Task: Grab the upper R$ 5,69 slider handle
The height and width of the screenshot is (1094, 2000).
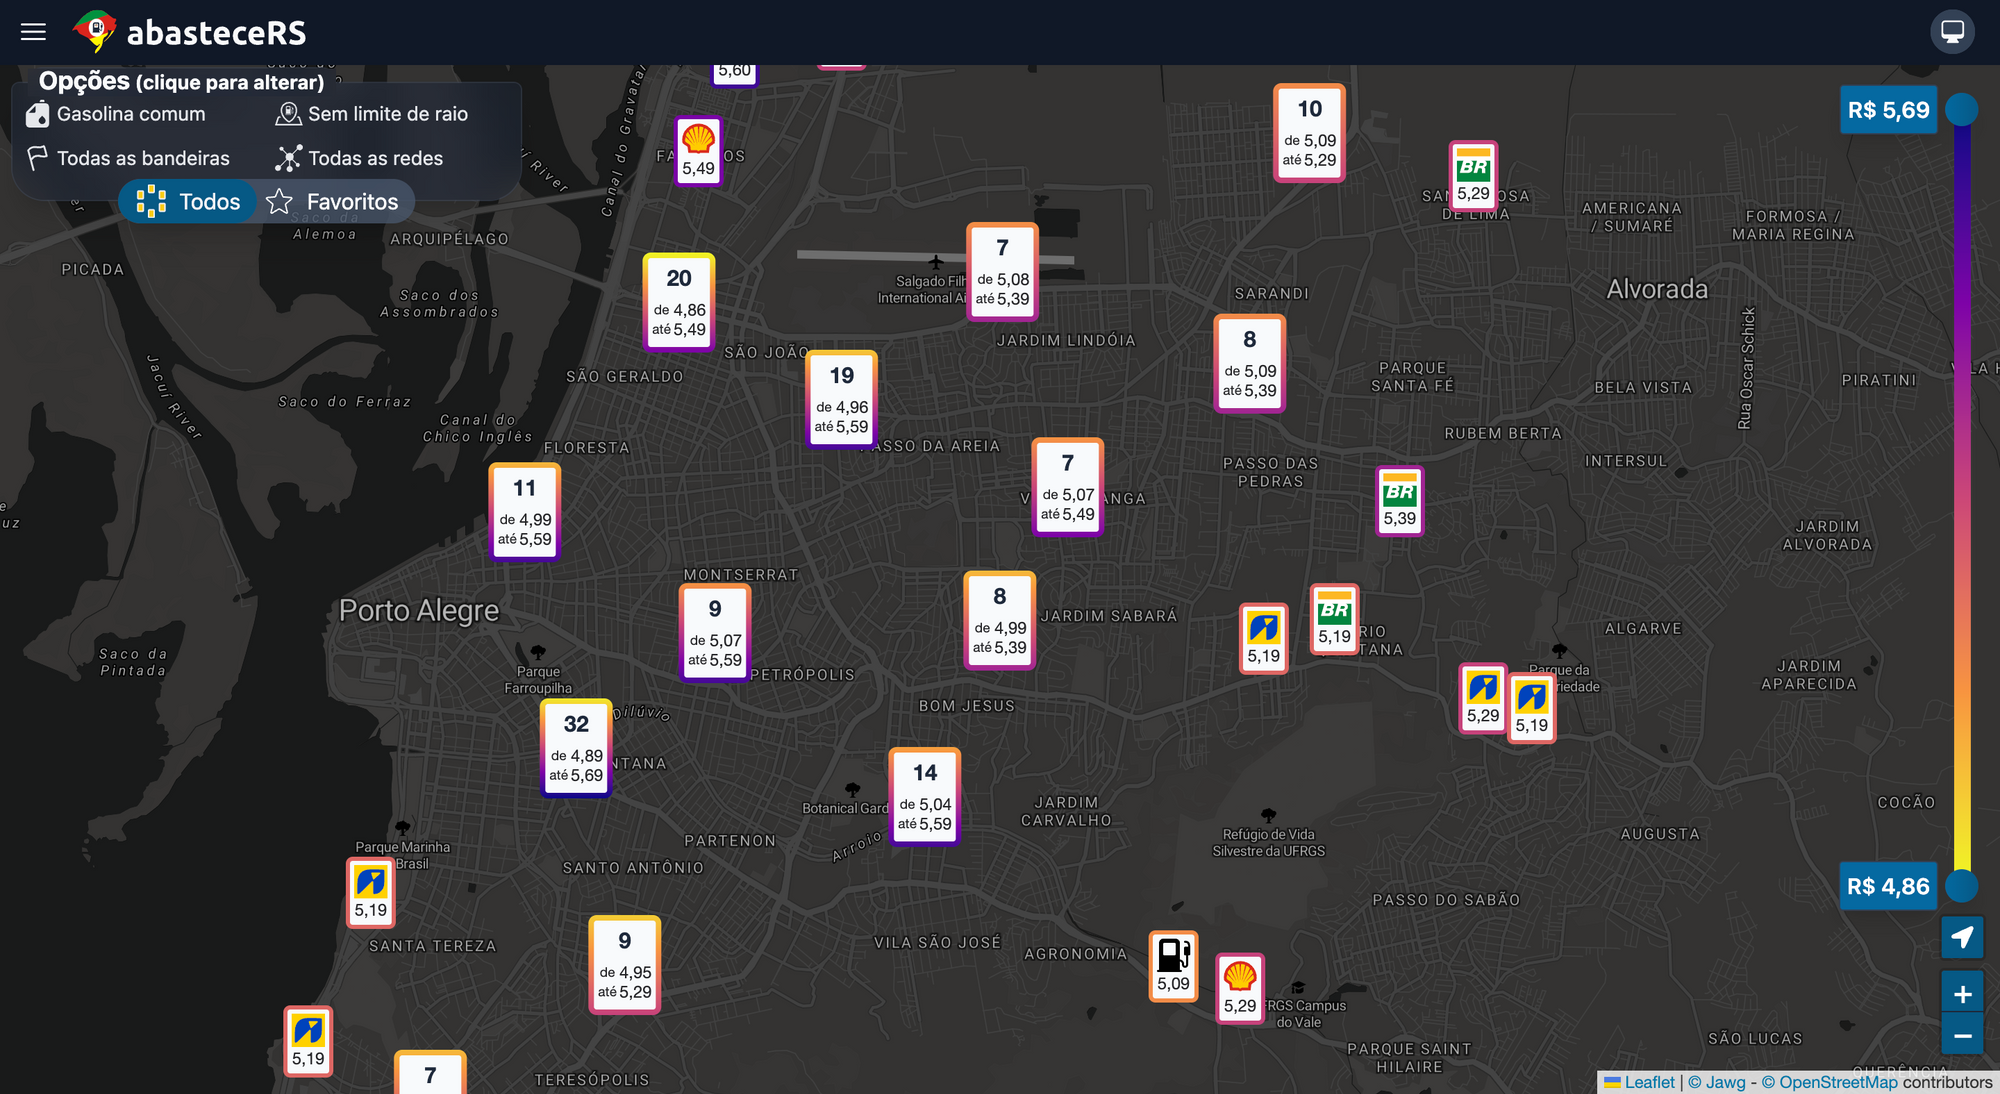Action: 1962,110
